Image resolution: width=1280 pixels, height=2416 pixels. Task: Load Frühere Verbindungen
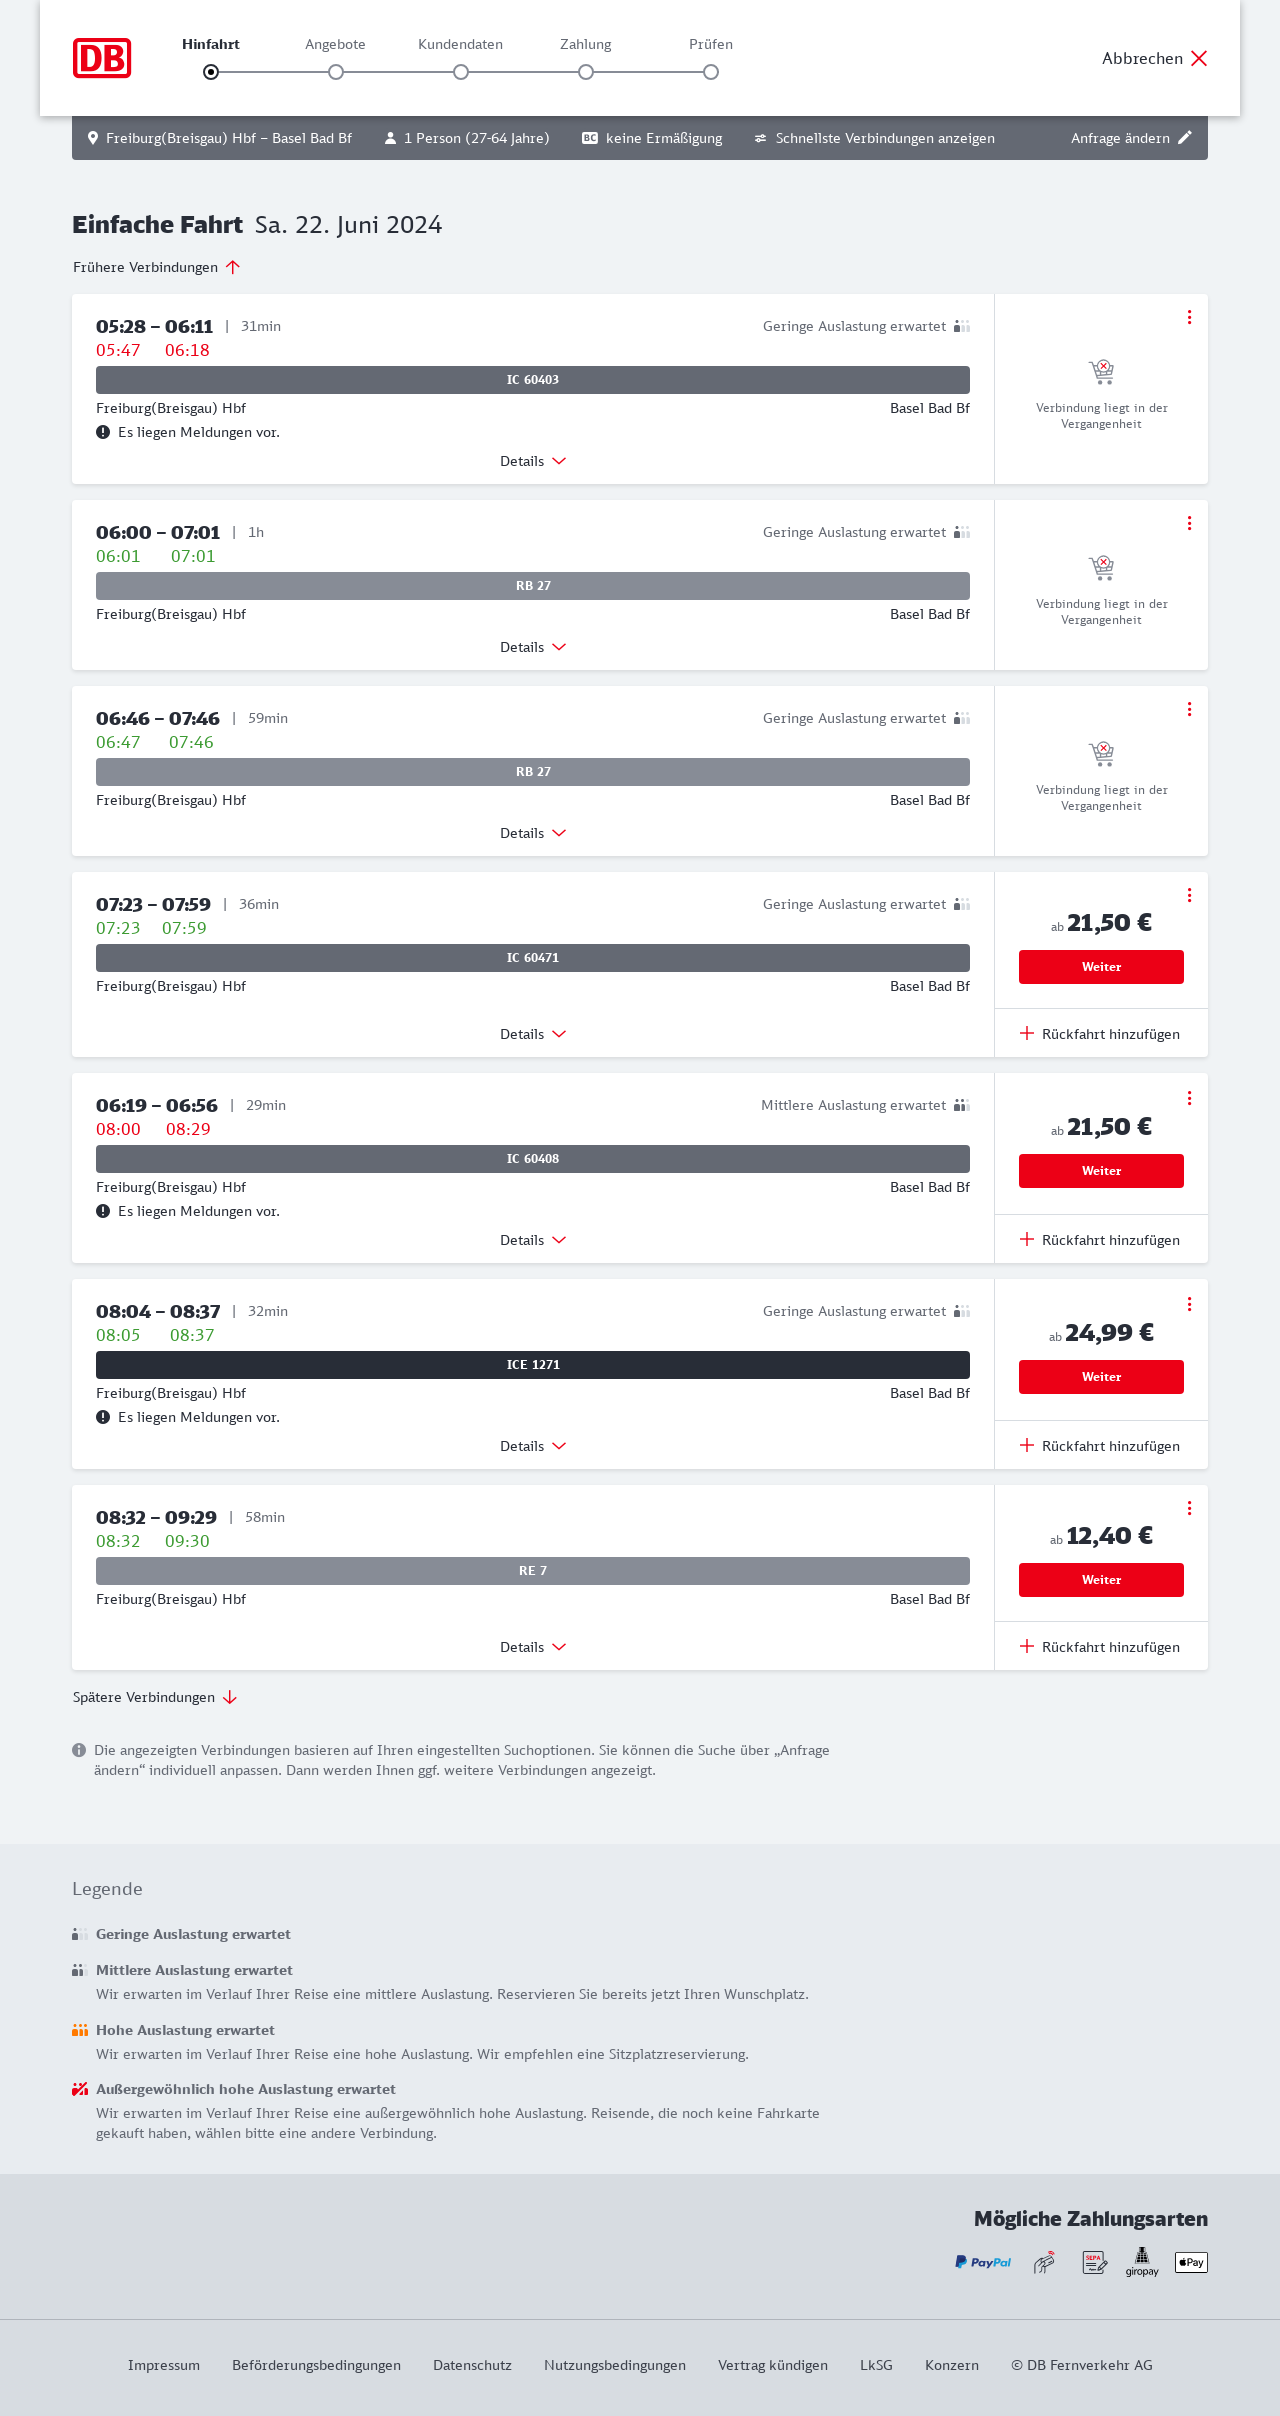click(x=156, y=267)
